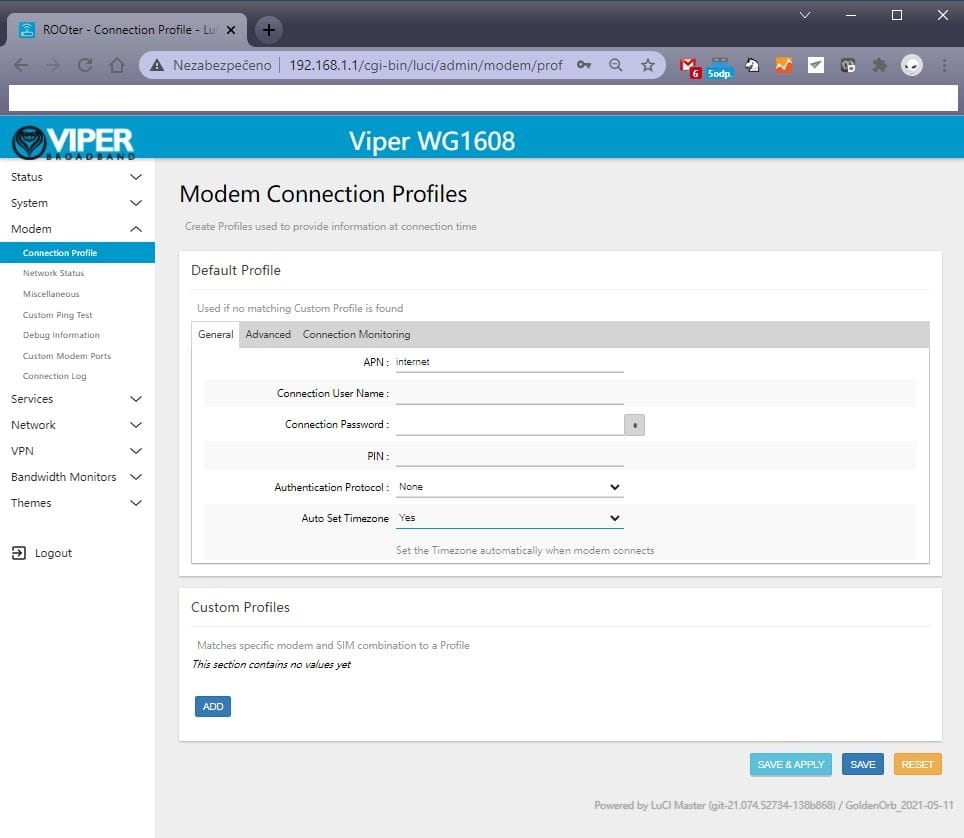Open the zoom magnifier icon in address bar
Screen dimensions: 964x838
click(x=615, y=65)
